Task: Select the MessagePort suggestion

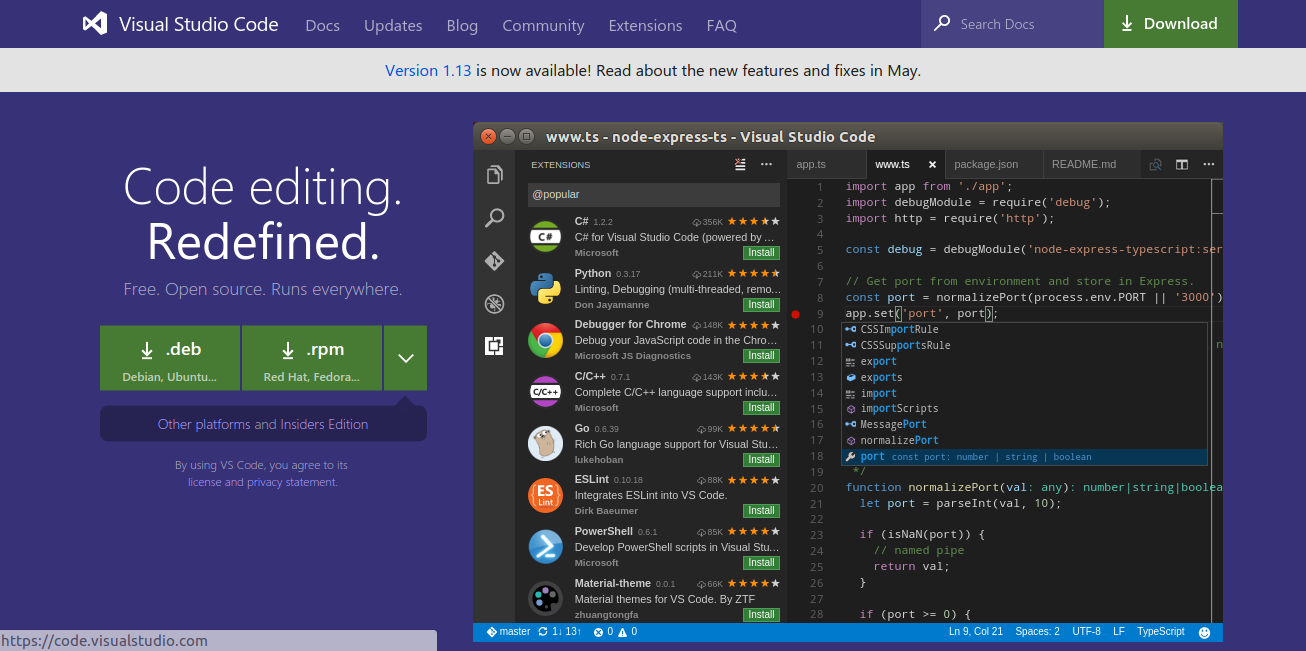Action: 1025,424
